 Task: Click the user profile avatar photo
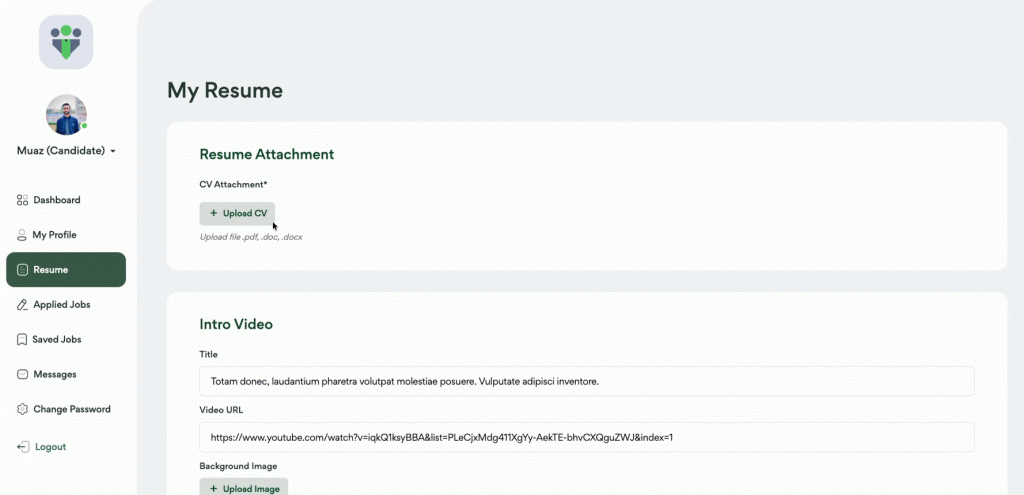pos(66,115)
